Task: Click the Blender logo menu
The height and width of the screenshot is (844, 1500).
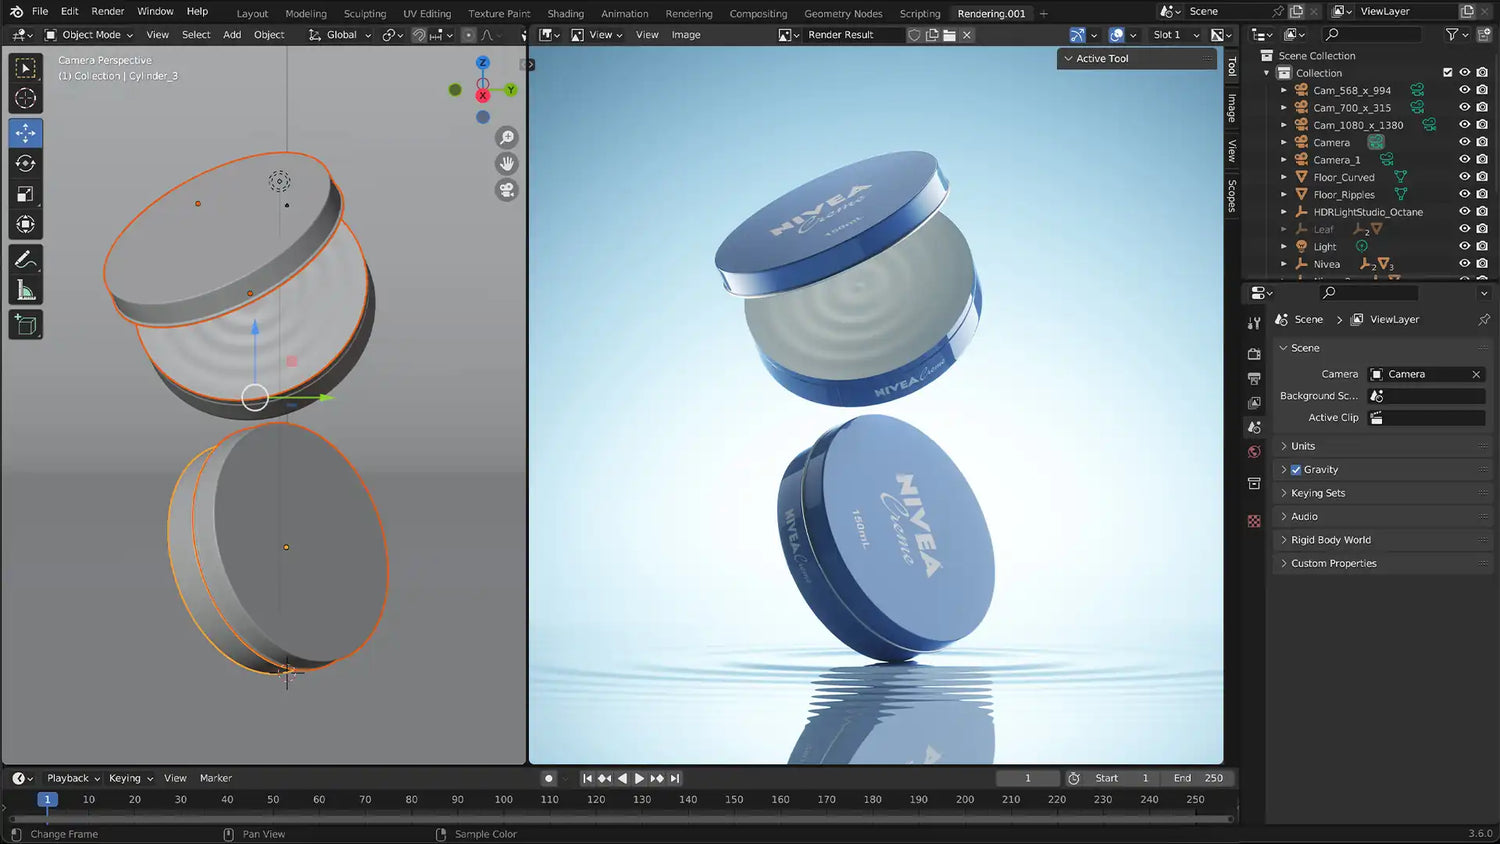Action: 16,12
